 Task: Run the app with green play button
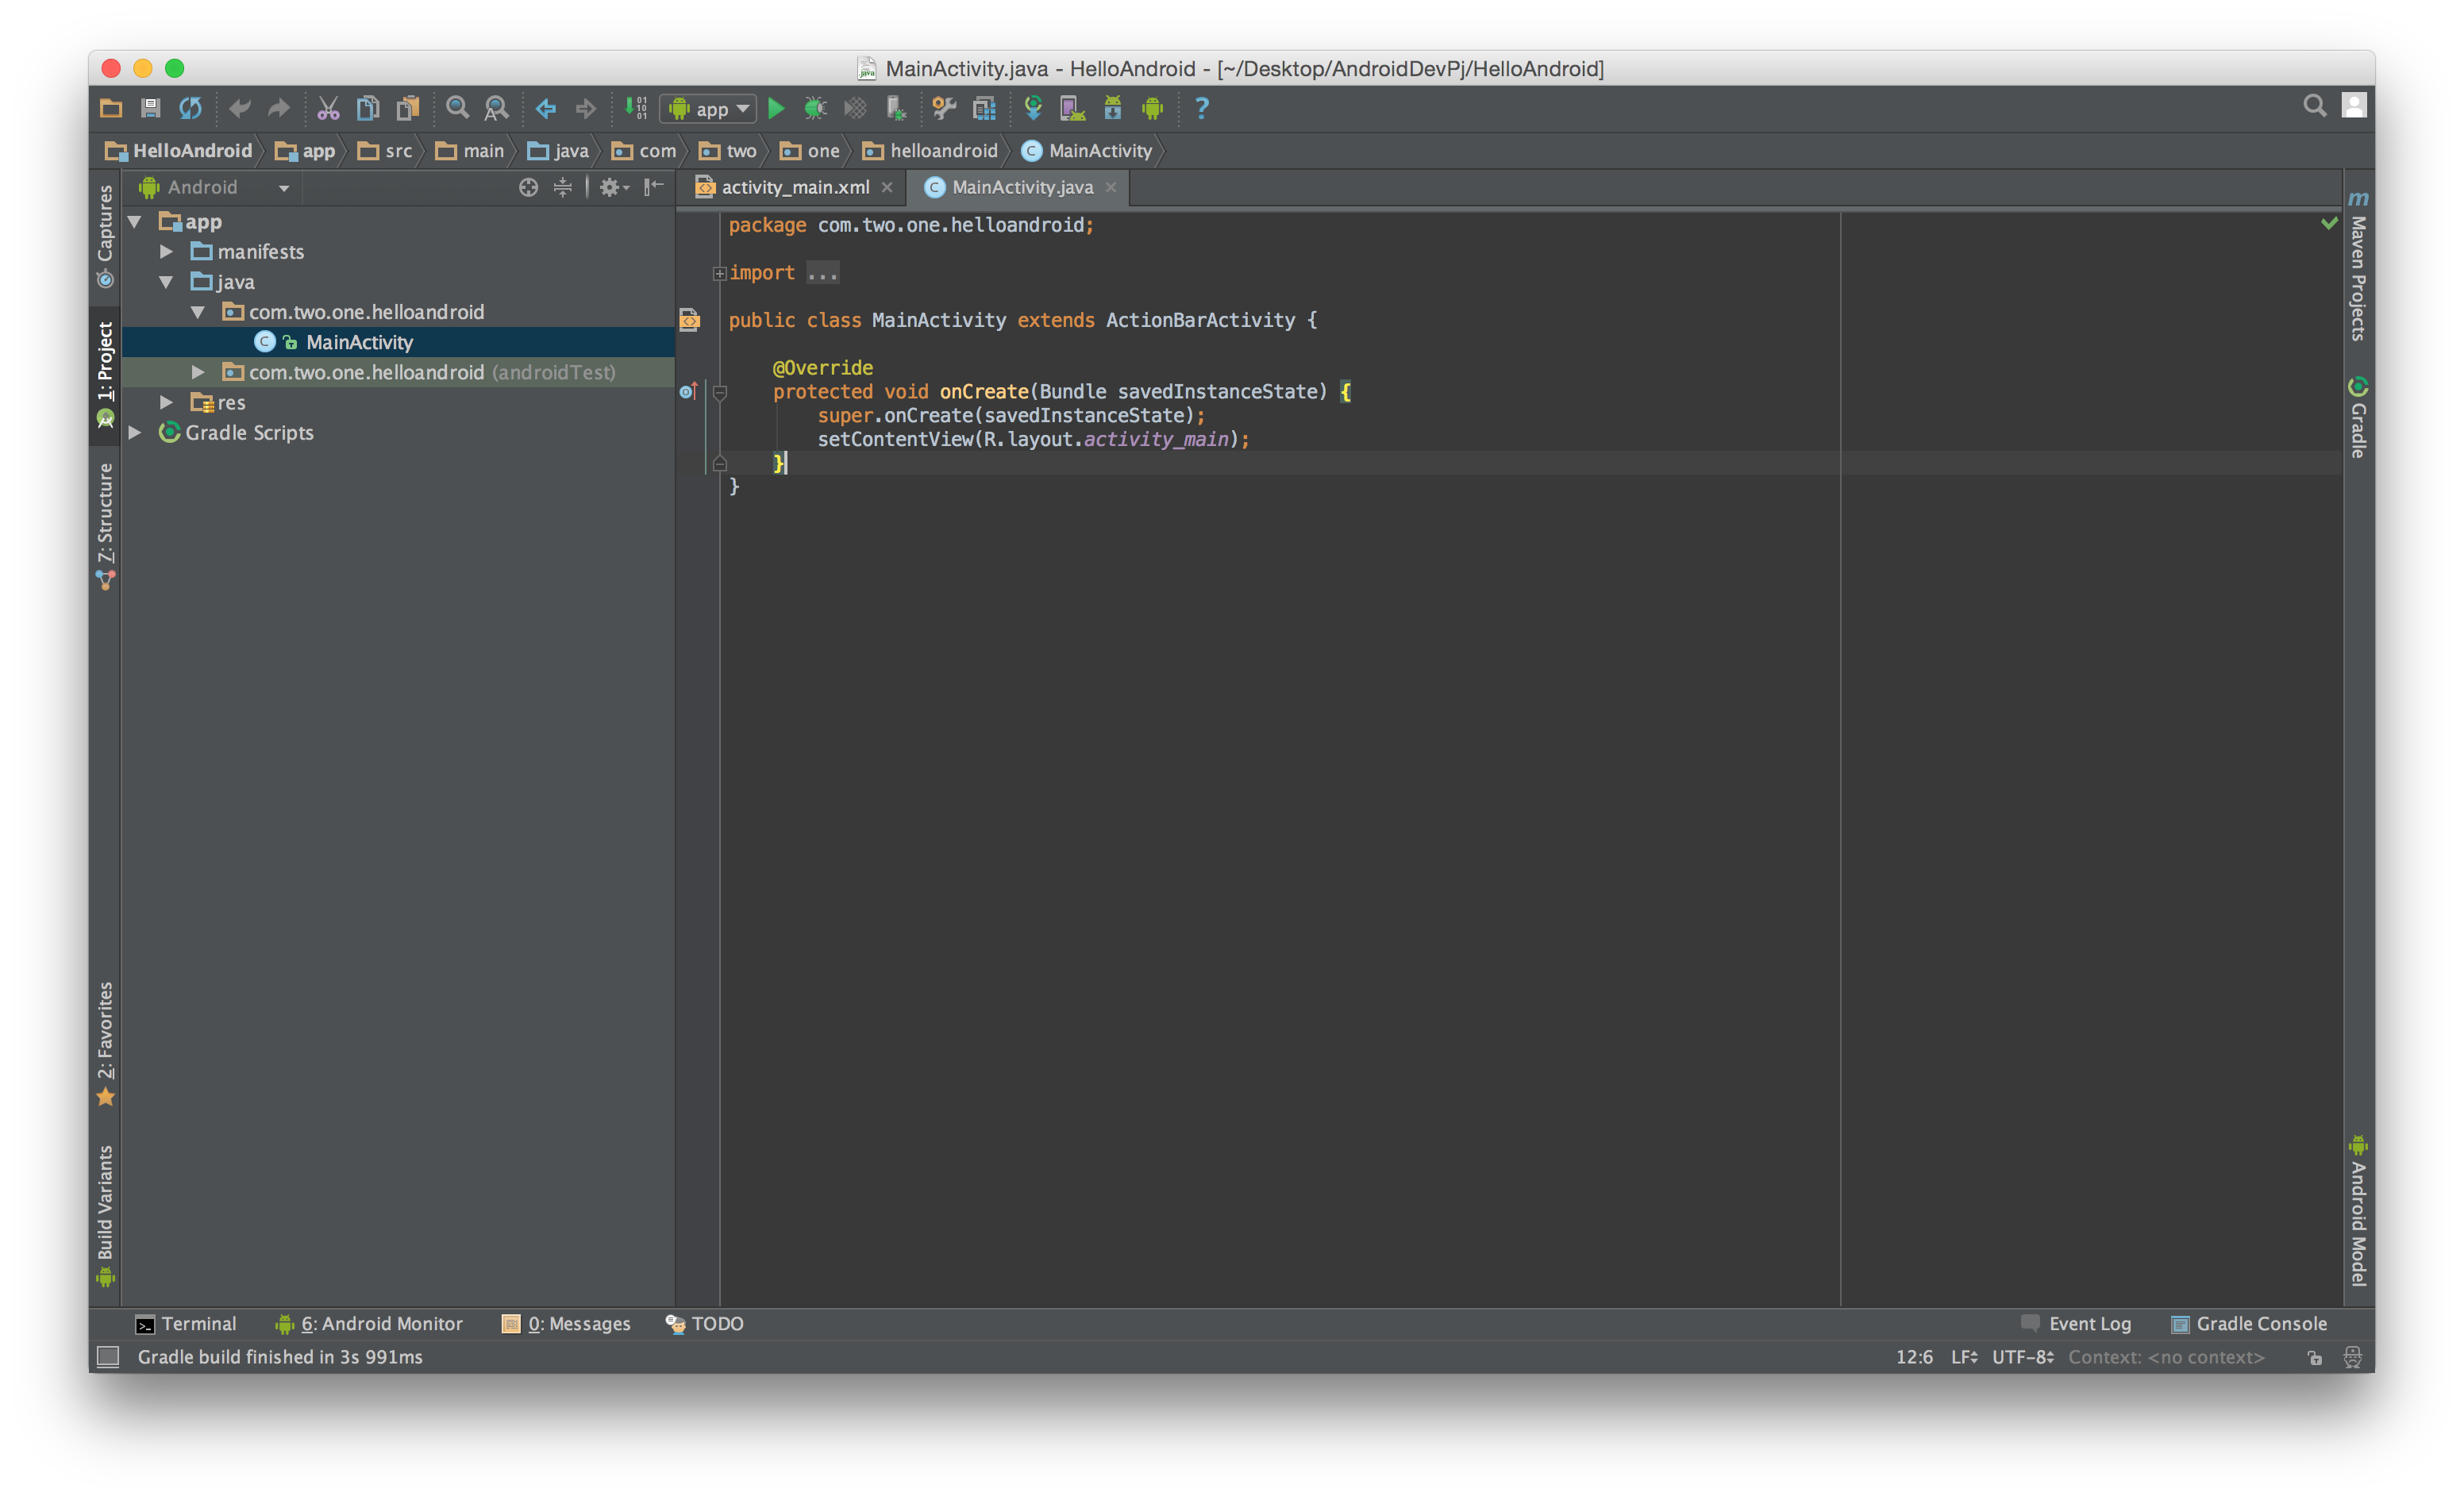(x=776, y=108)
